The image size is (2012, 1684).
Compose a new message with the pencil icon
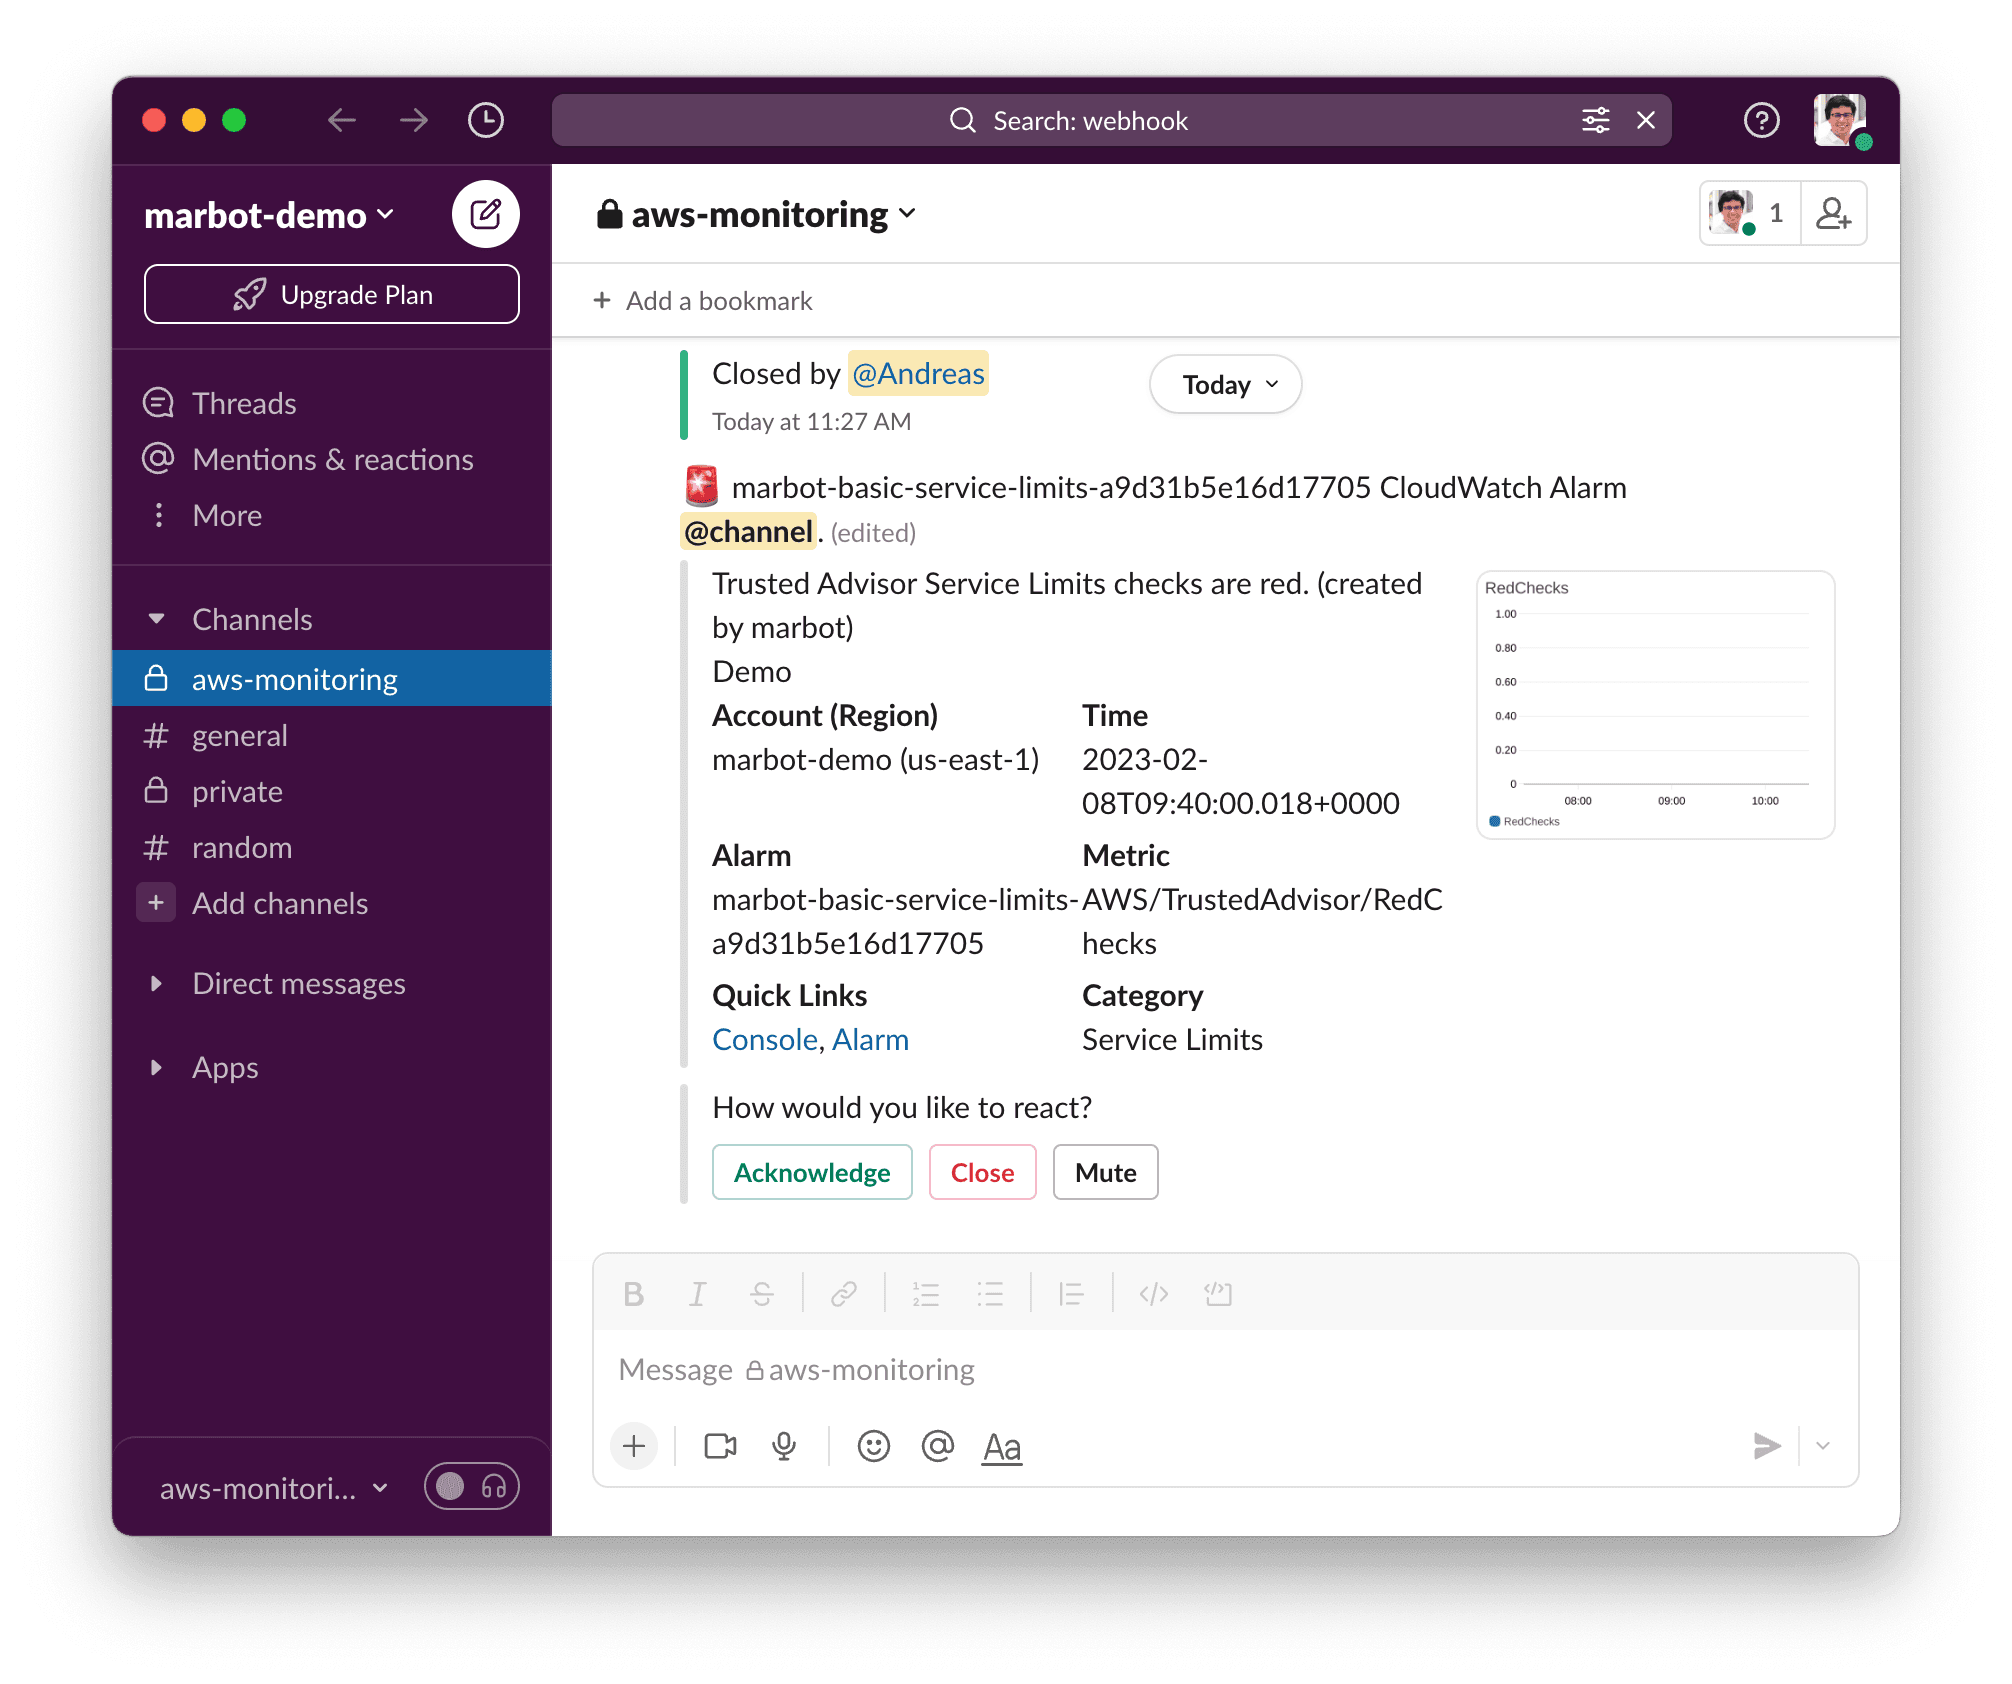pyautogui.click(x=486, y=214)
